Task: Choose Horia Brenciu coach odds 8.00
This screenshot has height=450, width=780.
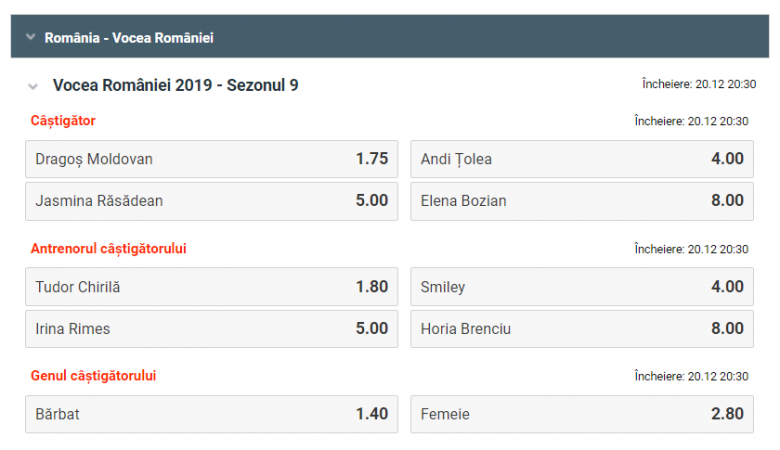Action: click(582, 329)
